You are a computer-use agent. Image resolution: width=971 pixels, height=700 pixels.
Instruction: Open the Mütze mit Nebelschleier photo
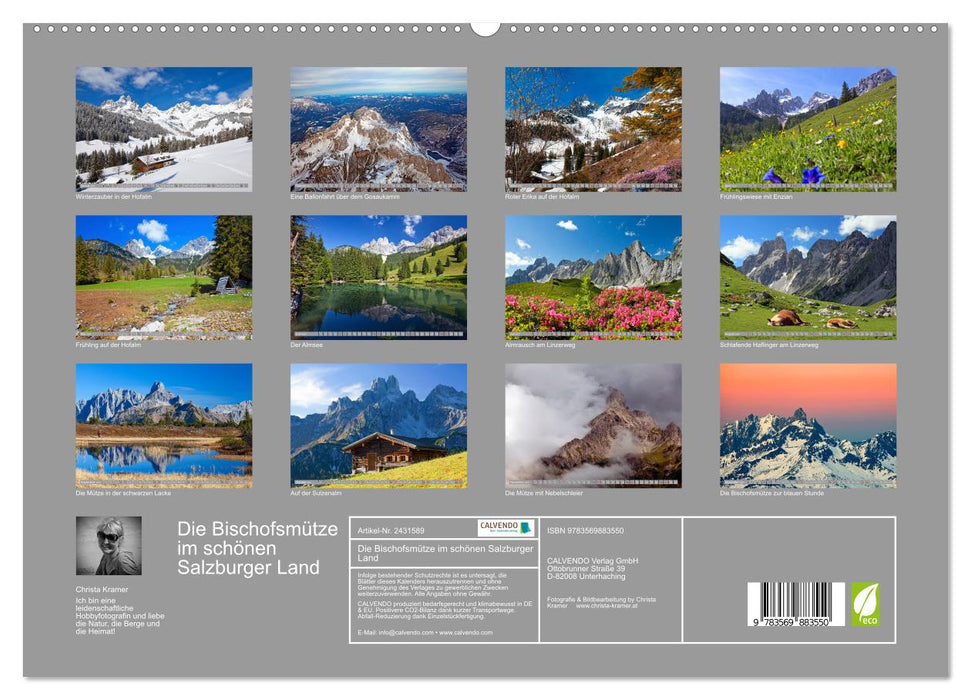pos(593,426)
